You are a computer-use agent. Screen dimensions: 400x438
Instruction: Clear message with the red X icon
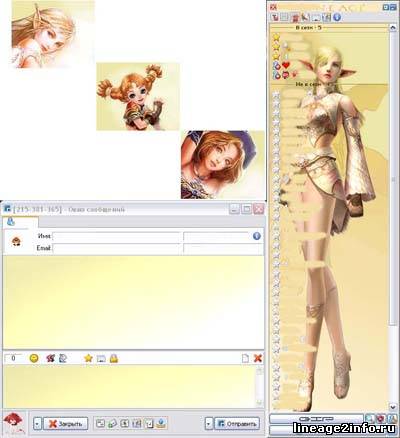(x=257, y=358)
